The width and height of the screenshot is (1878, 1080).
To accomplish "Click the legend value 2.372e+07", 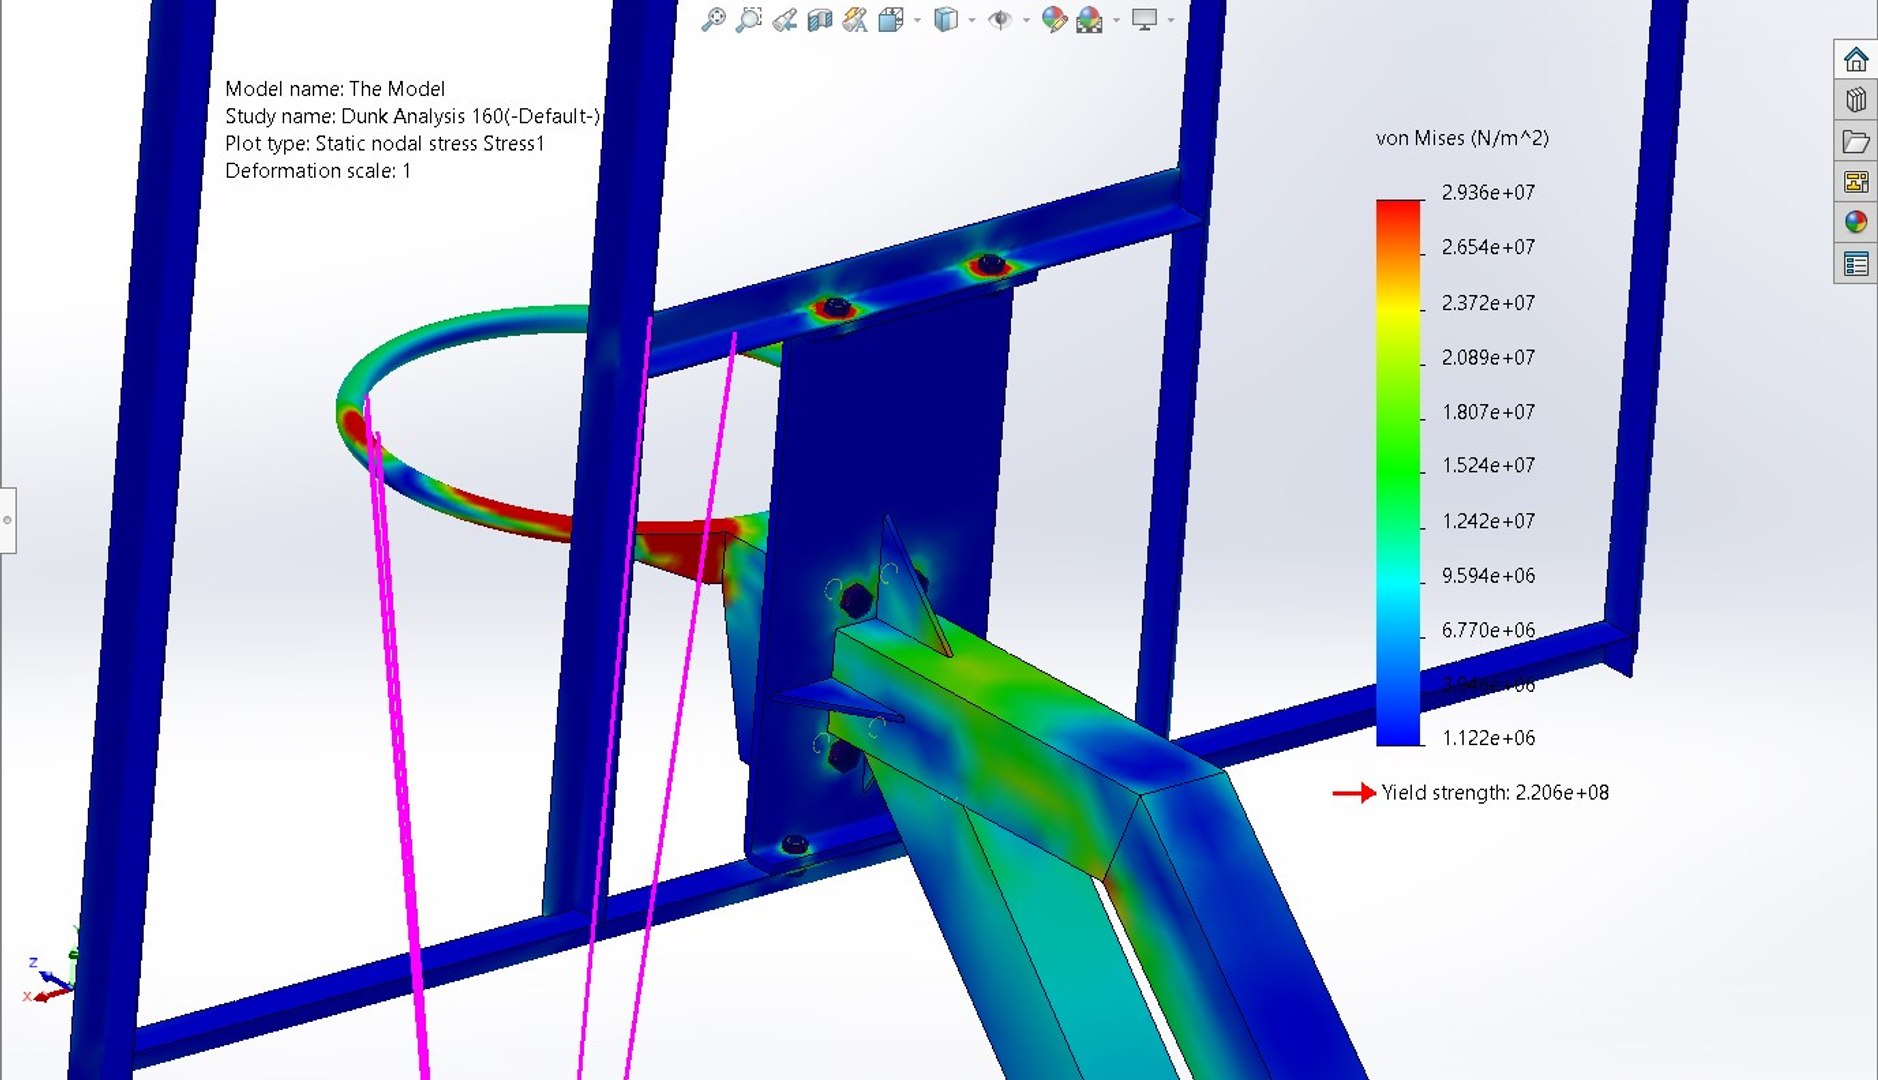I will (x=1488, y=302).
